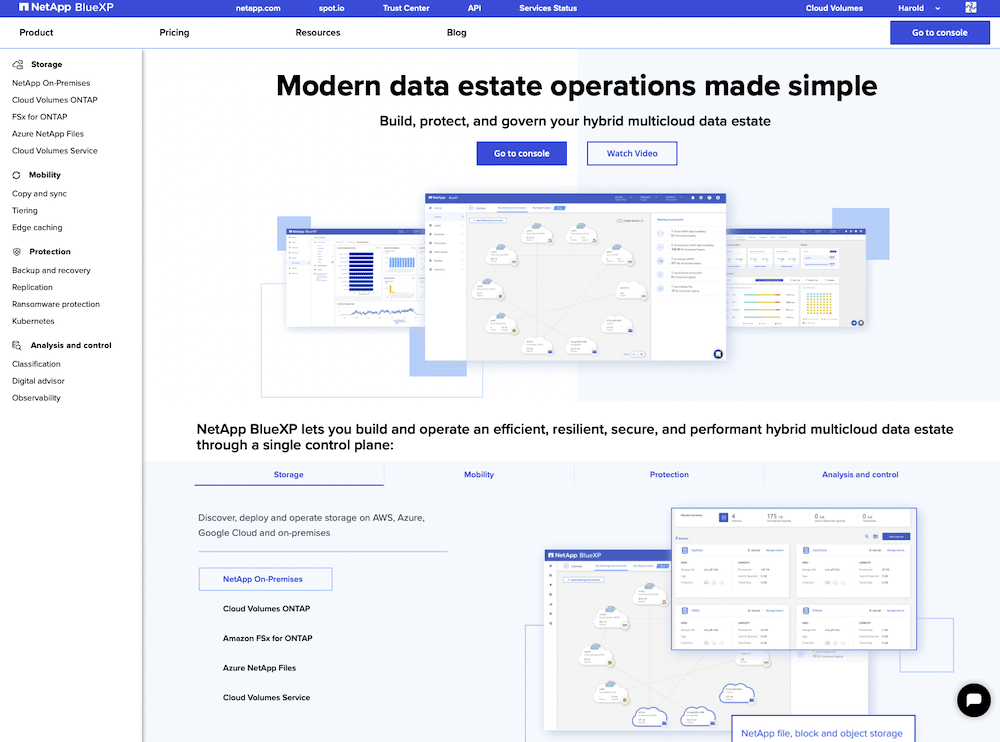Open Digital advisor in sidebar

pyautogui.click(x=38, y=381)
